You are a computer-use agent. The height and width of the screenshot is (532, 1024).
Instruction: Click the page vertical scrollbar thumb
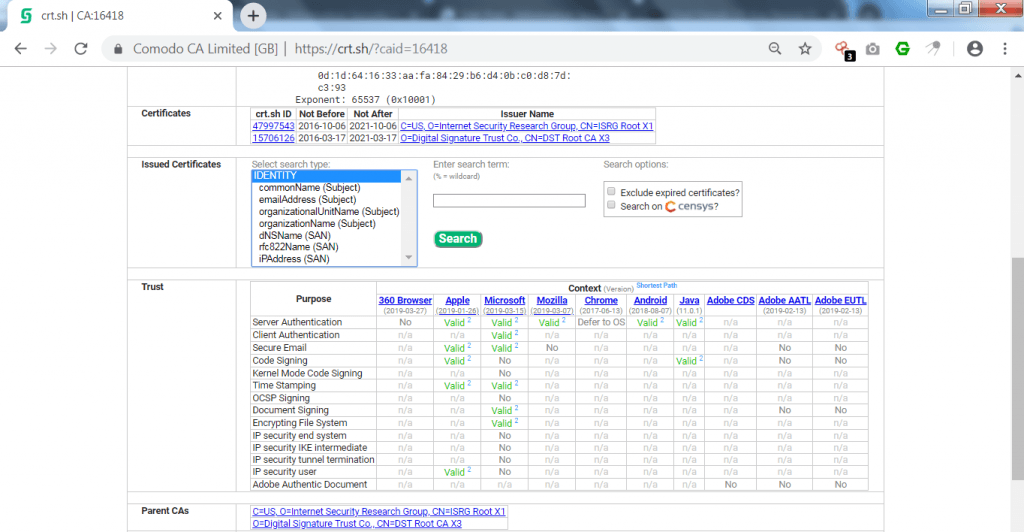point(1017,369)
